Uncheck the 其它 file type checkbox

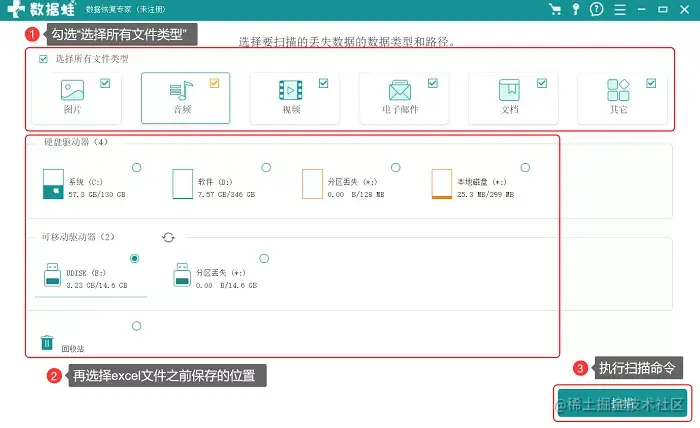pos(651,83)
